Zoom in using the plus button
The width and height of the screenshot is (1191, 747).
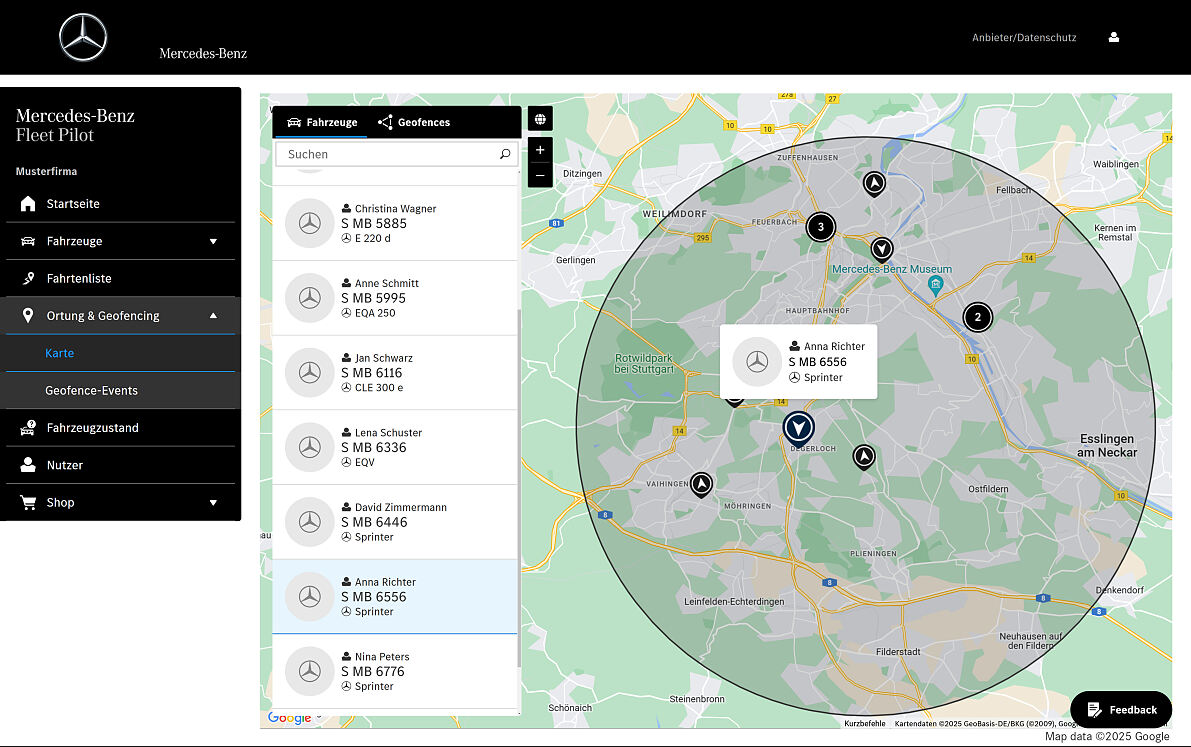pyautogui.click(x=540, y=150)
